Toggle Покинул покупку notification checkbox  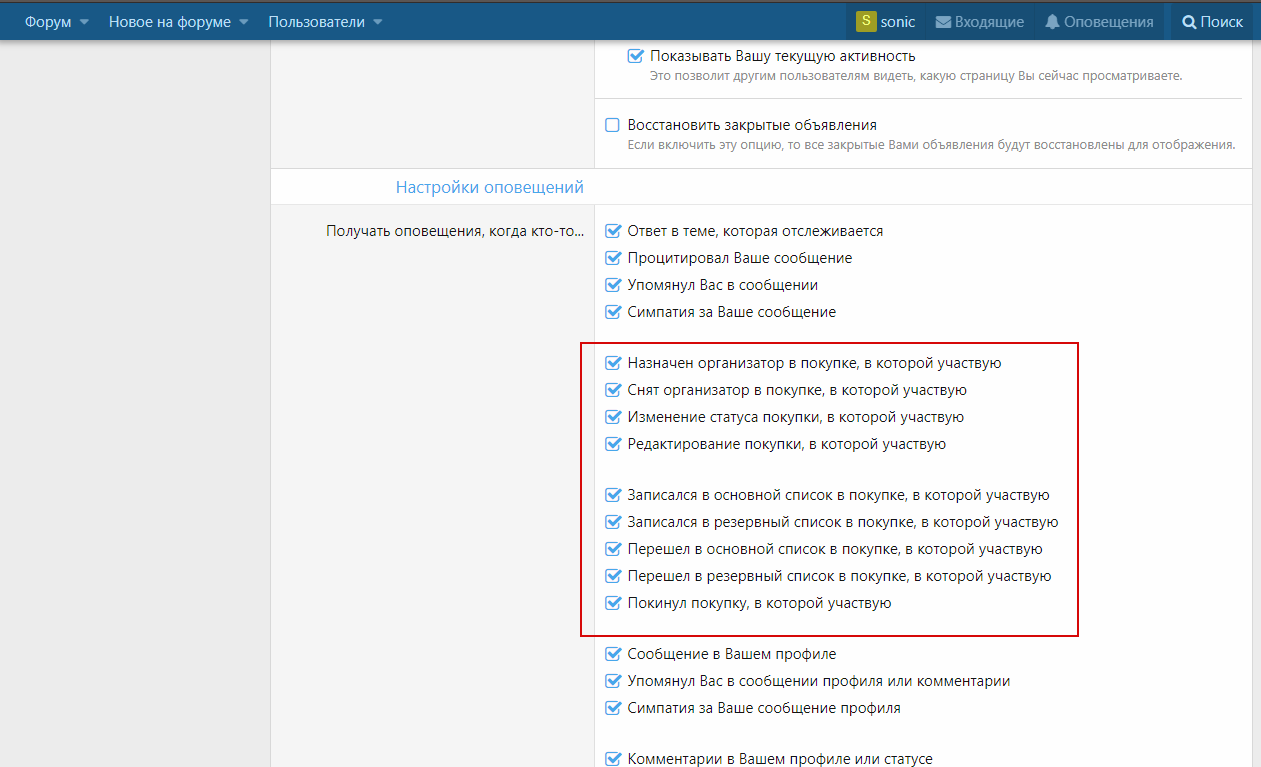(x=614, y=603)
